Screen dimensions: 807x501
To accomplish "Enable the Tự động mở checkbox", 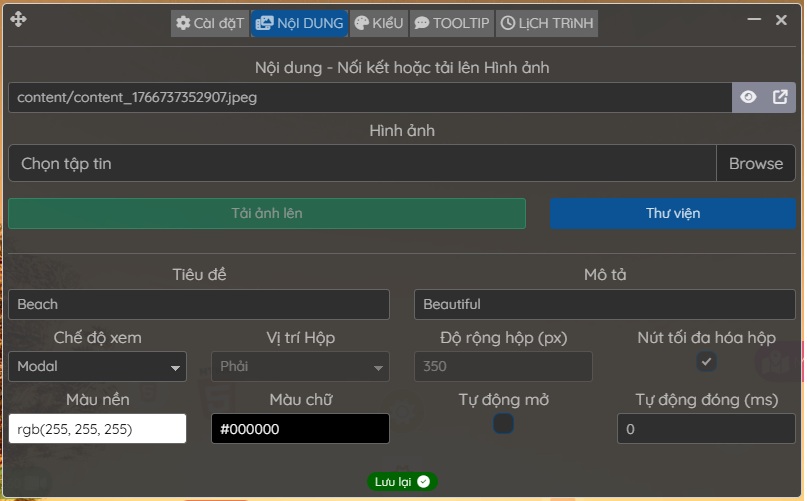I will coord(504,424).
